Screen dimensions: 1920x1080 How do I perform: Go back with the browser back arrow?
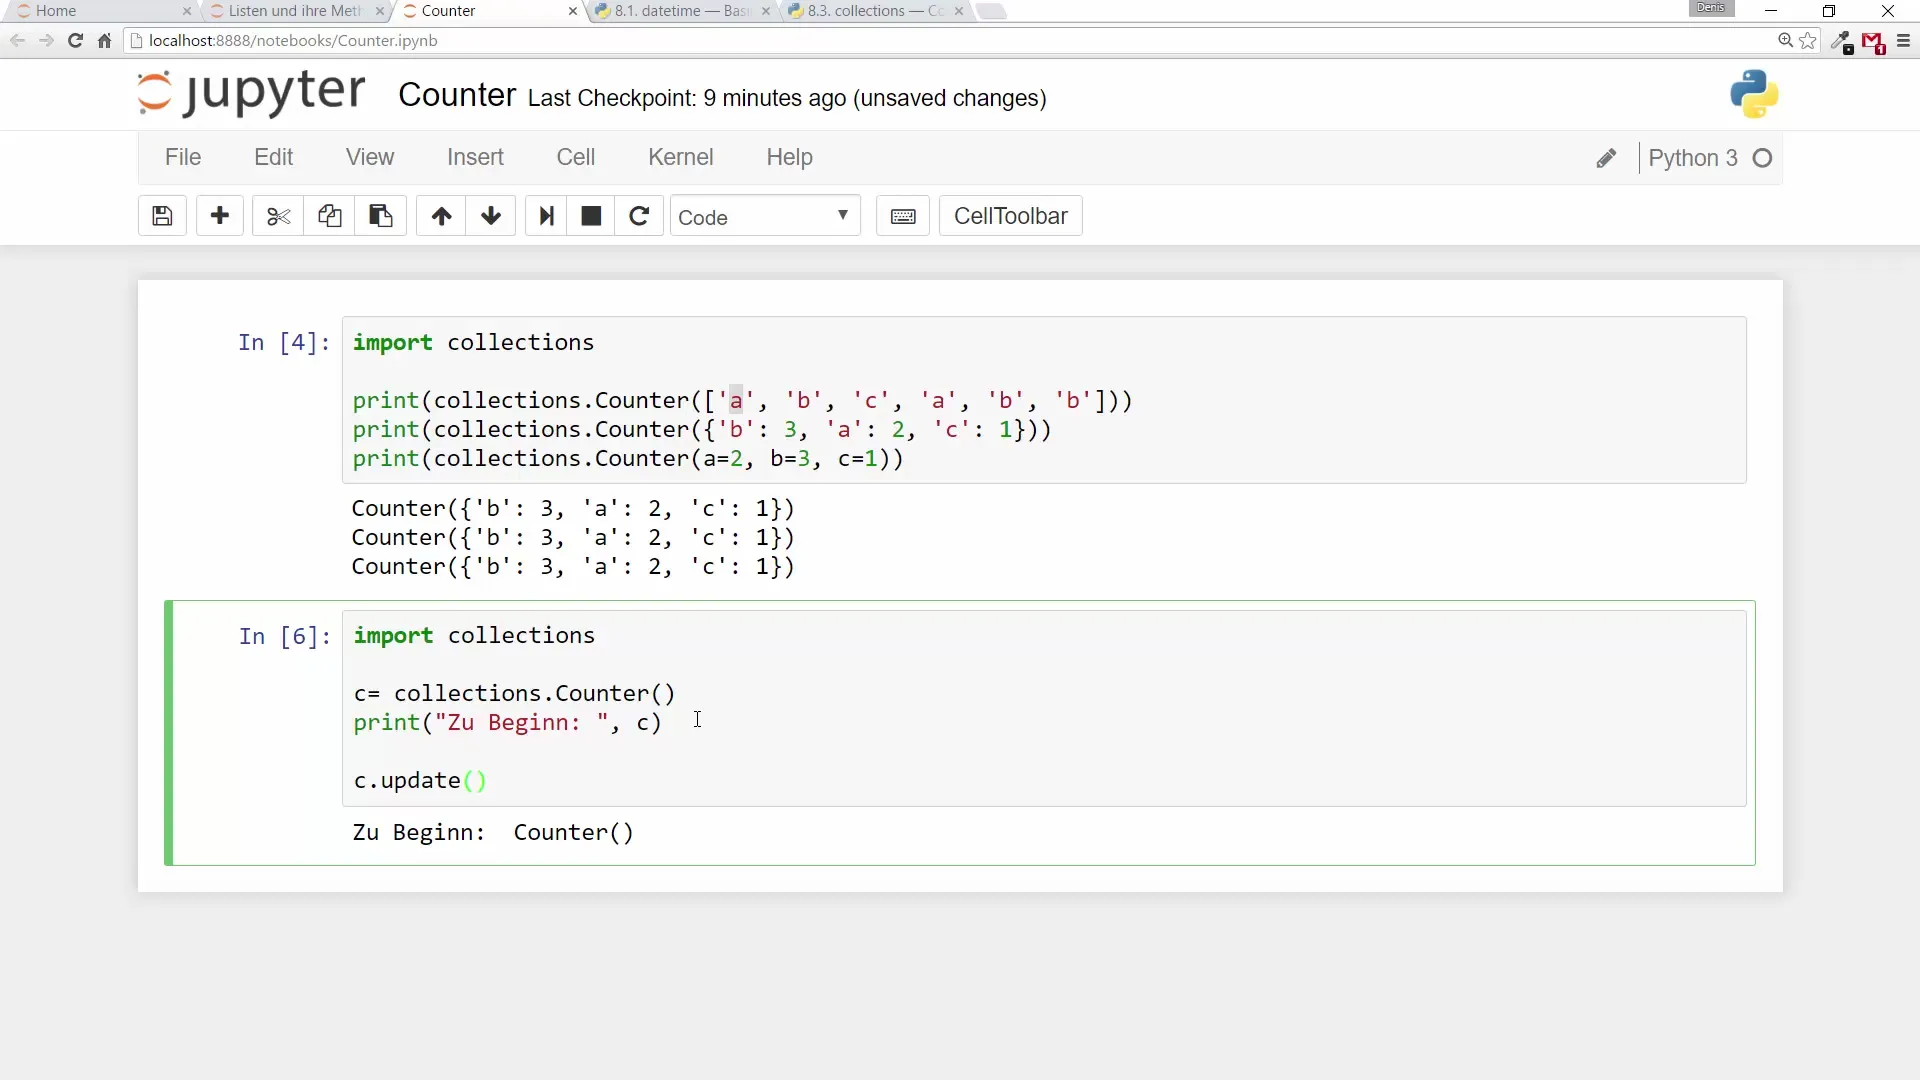[17, 41]
